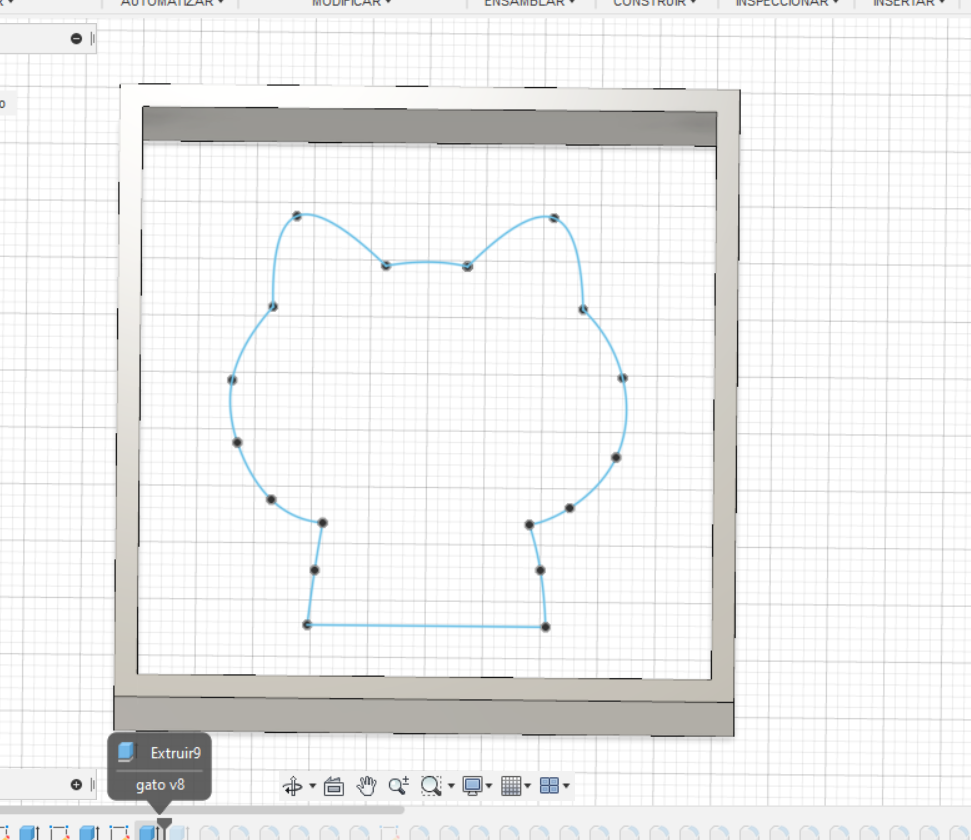
Task: Expand the Viewports dropdown arrow
Action: pos(566,786)
